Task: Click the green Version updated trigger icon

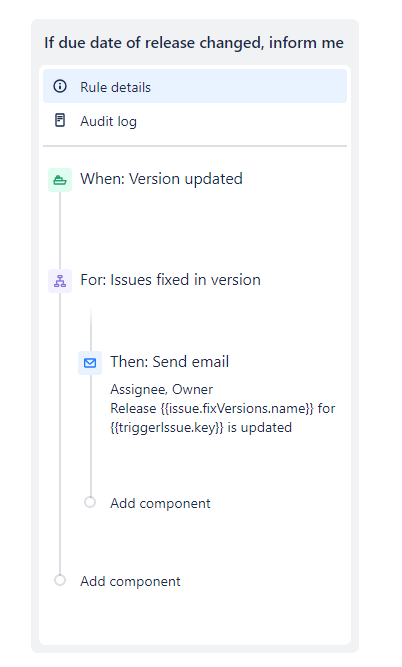Action: (x=60, y=180)
